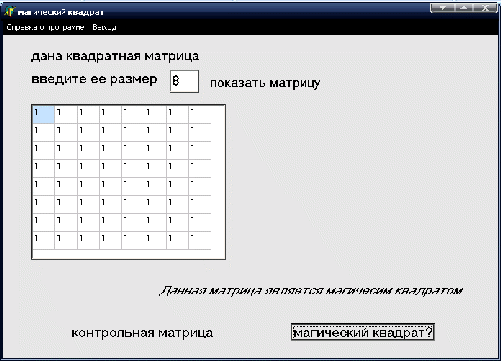Screen dimensions: 502x362
Task: Click the 'магический квадрат?' button
Action: coord(363,332)
